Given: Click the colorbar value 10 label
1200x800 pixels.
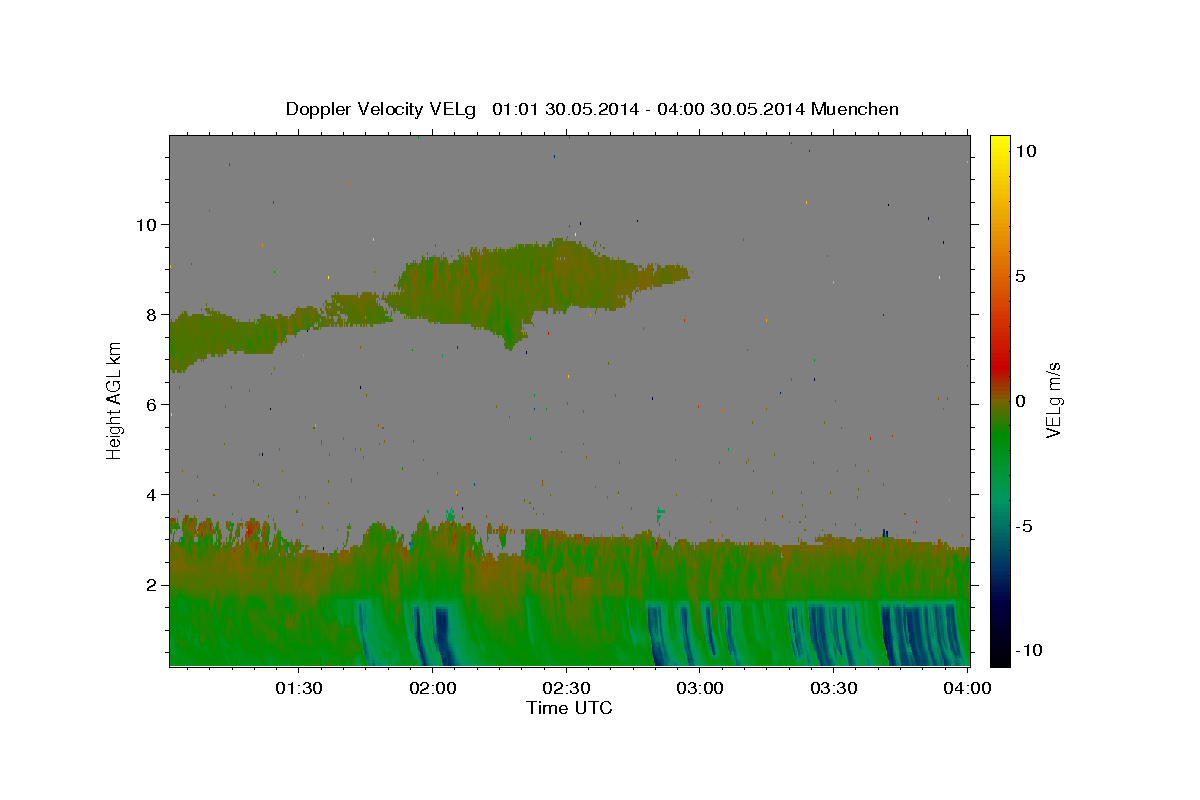Looking at the screenshot, I should pyautogui.click(x=1025, y=151).
